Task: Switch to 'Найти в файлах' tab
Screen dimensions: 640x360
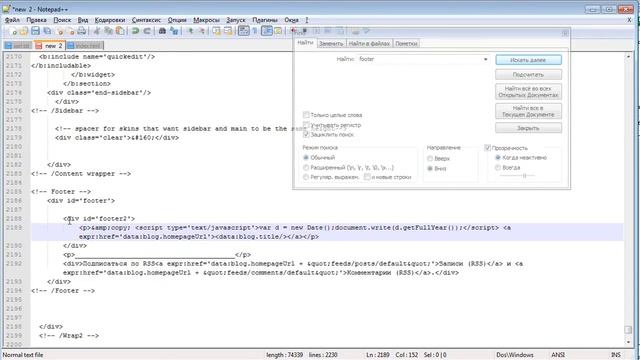Action: [369, 43]
